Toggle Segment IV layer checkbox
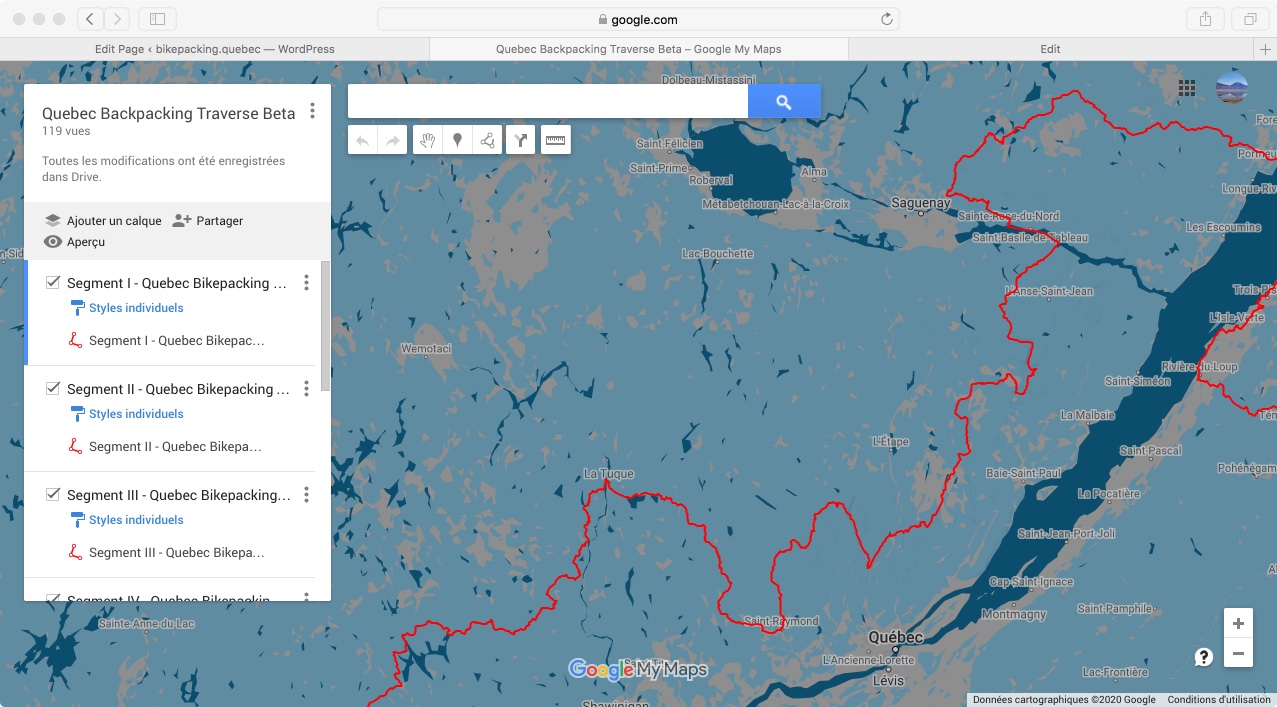 [x=53, y=598]
